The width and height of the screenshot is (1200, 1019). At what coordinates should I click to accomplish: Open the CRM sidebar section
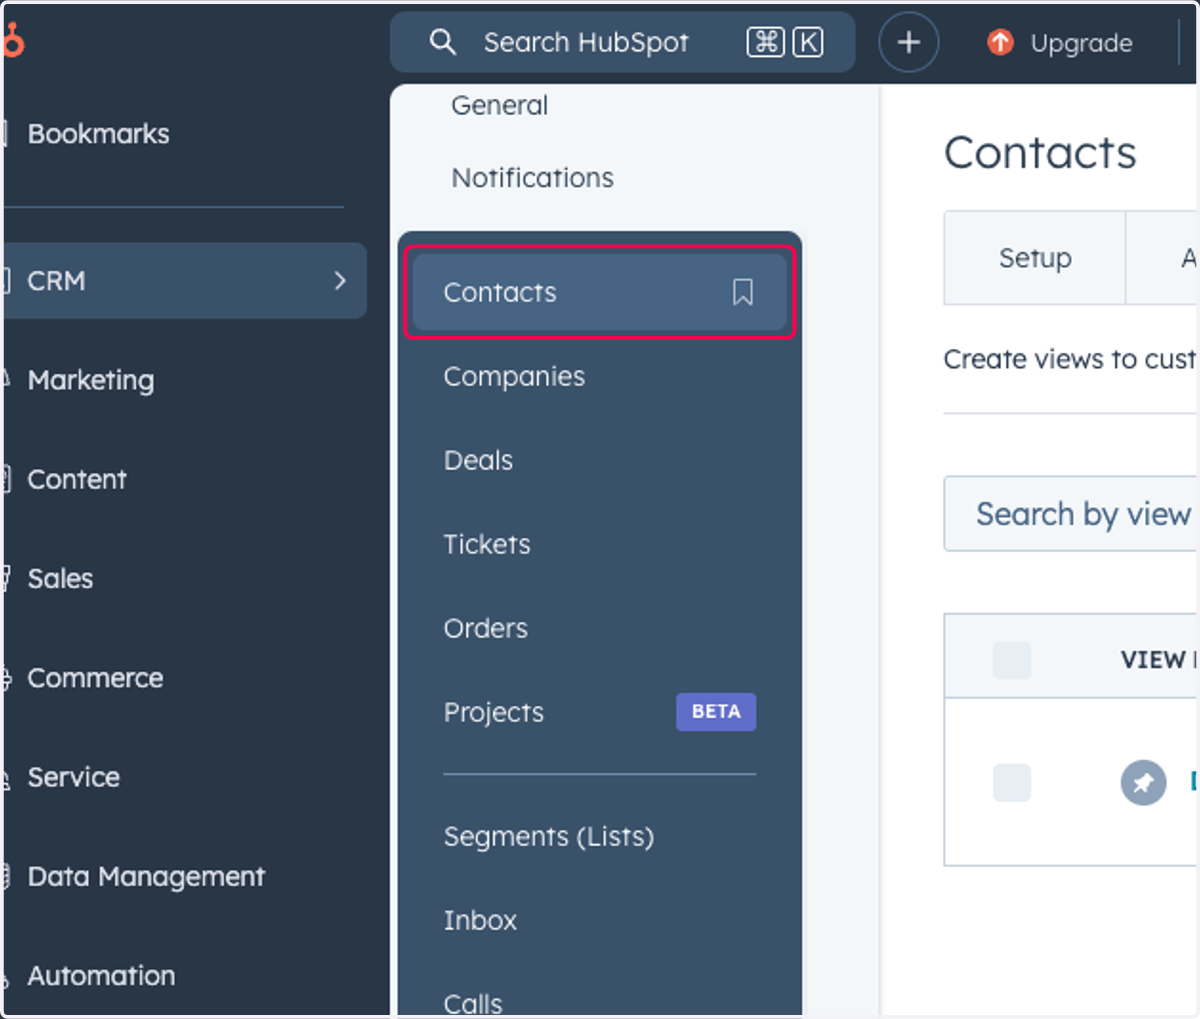(x=185, y=281)
